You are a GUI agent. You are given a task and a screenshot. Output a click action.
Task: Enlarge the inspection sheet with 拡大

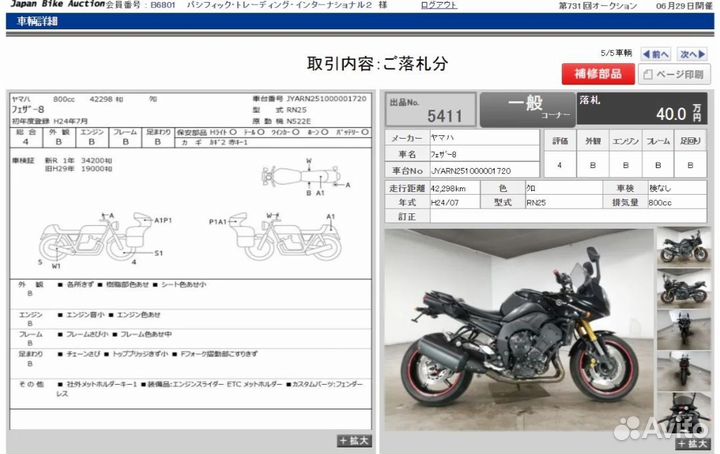coord(354,440)
